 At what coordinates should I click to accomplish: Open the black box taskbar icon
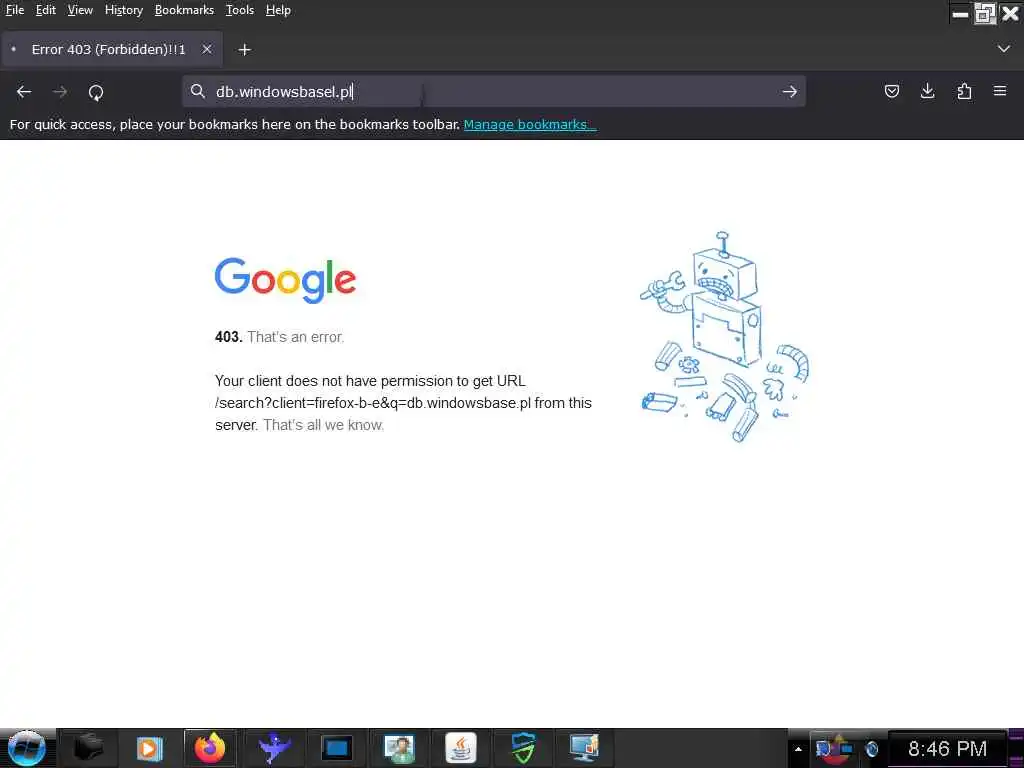(88, 748)
